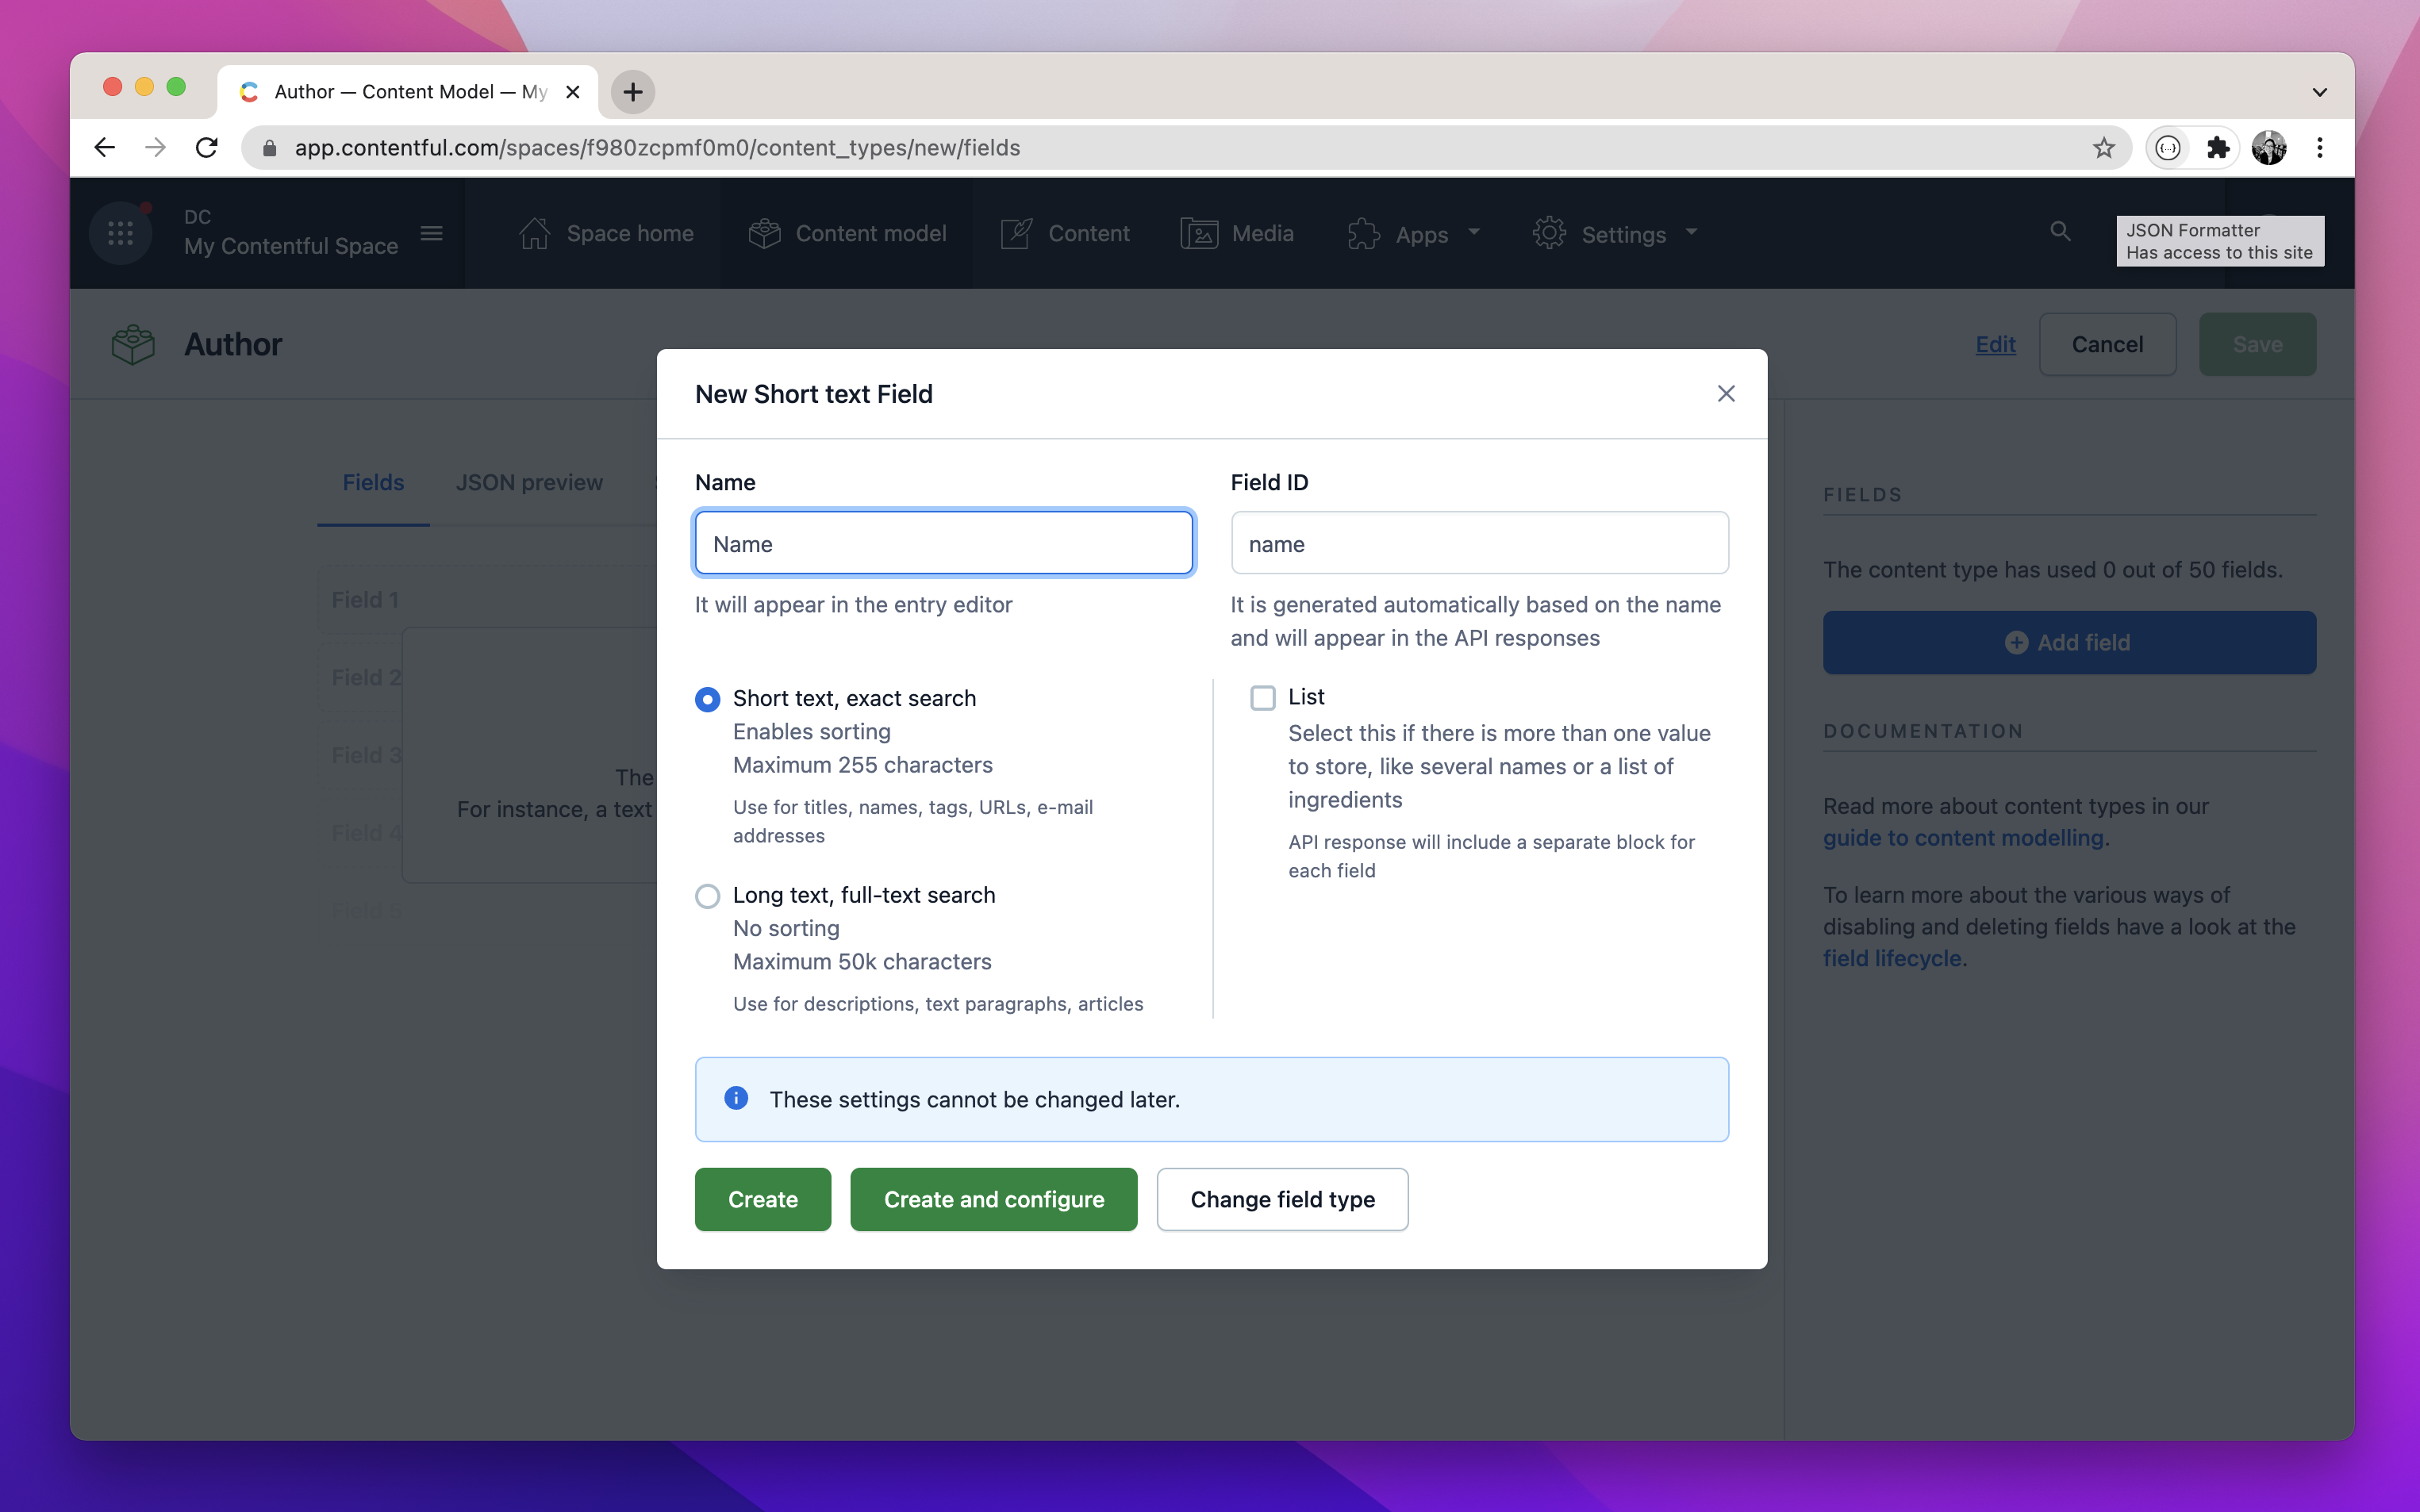Open the app switcher grid icon

click(x=120, y=233)
